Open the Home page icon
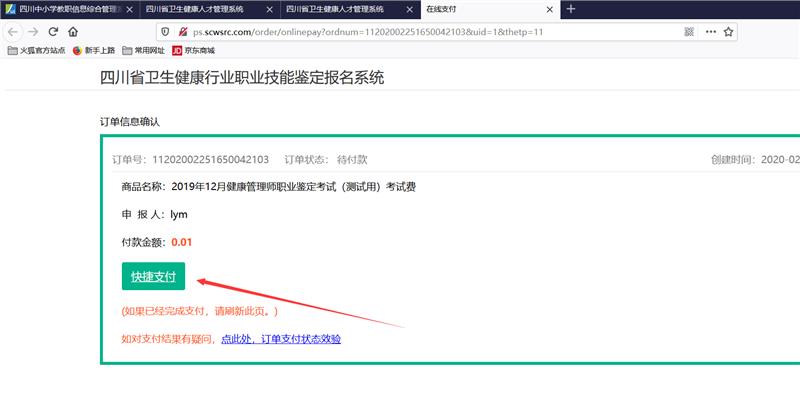The width and height of the screenshot is (800, 396). click(x=73, y=32)
